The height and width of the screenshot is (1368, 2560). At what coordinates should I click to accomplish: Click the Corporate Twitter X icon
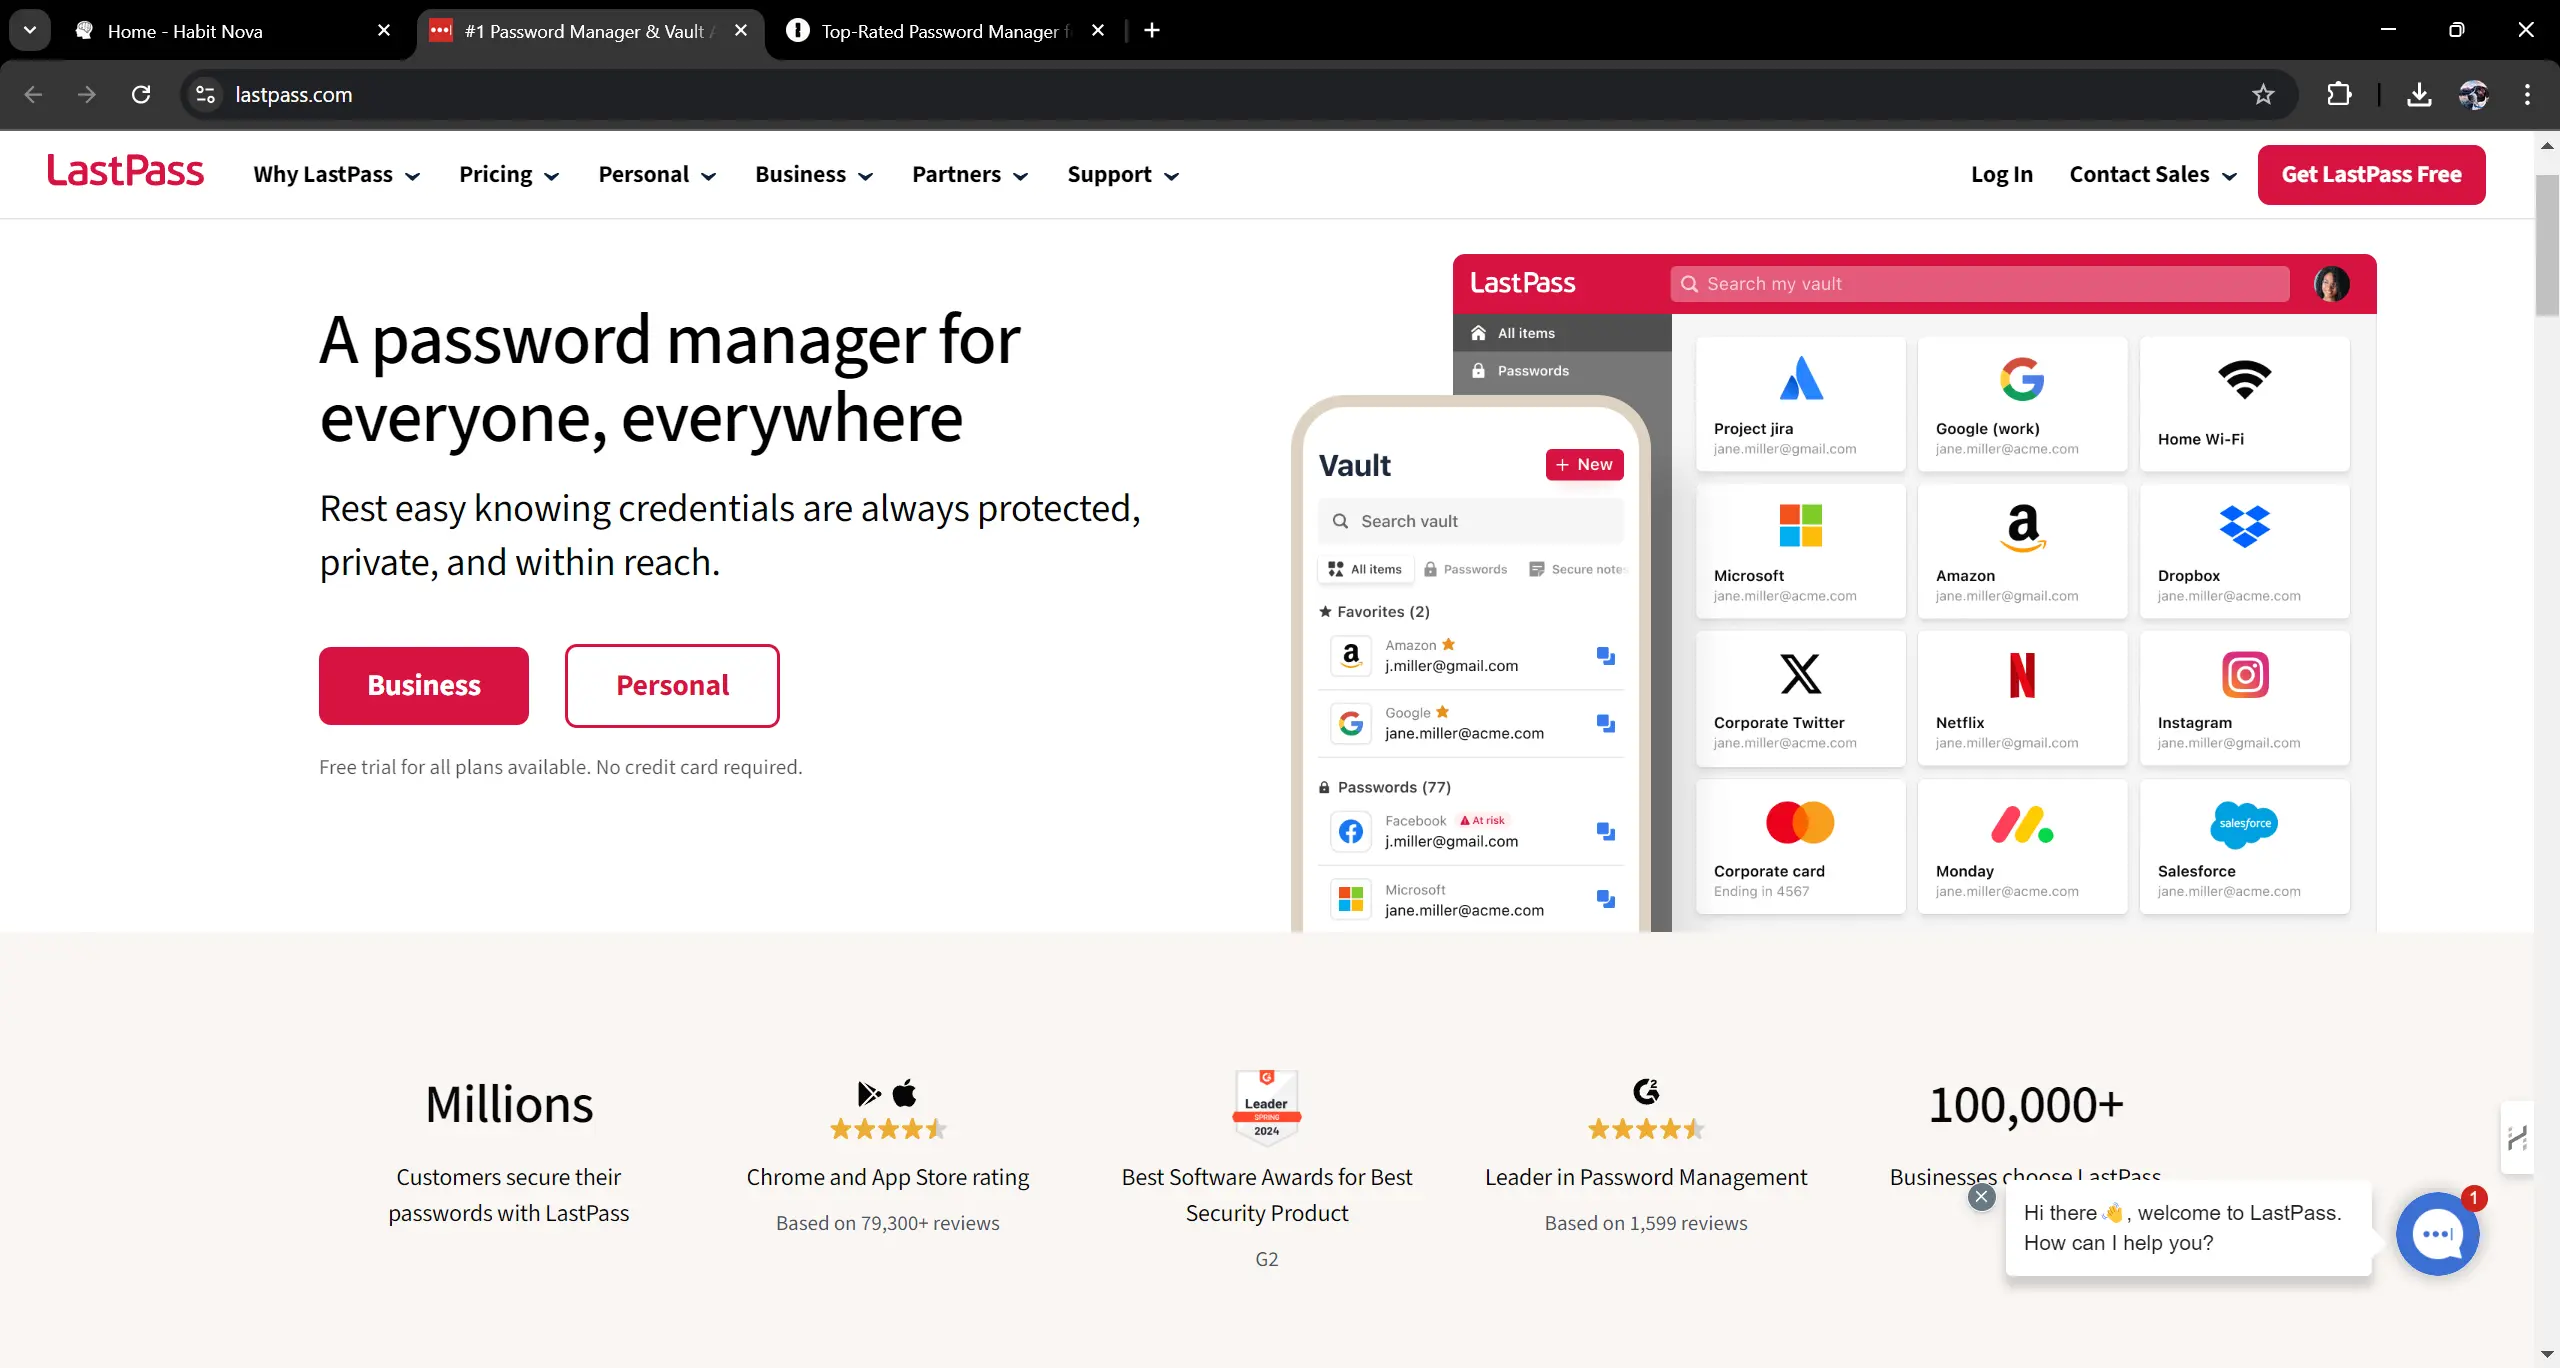click(1801, 674)
